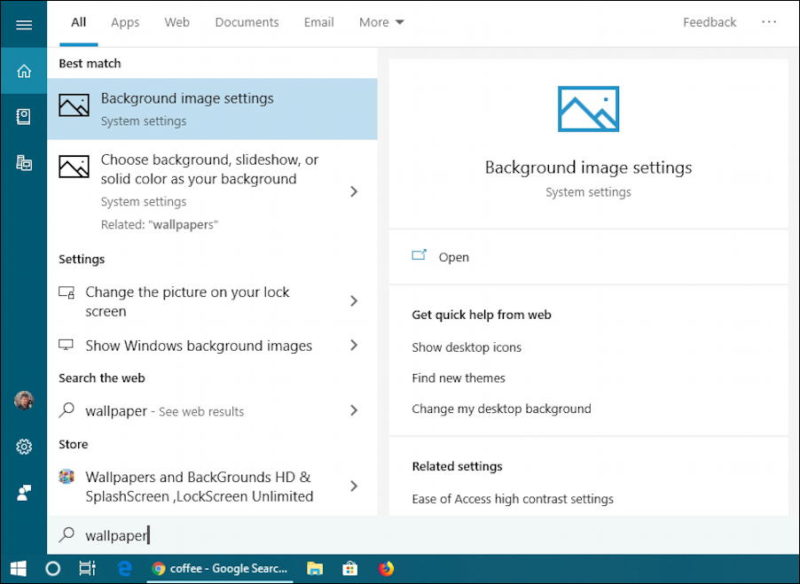This screenshot has height=584, width=800.
Task: Open the search panel hamburger menu
Action: 25,25
